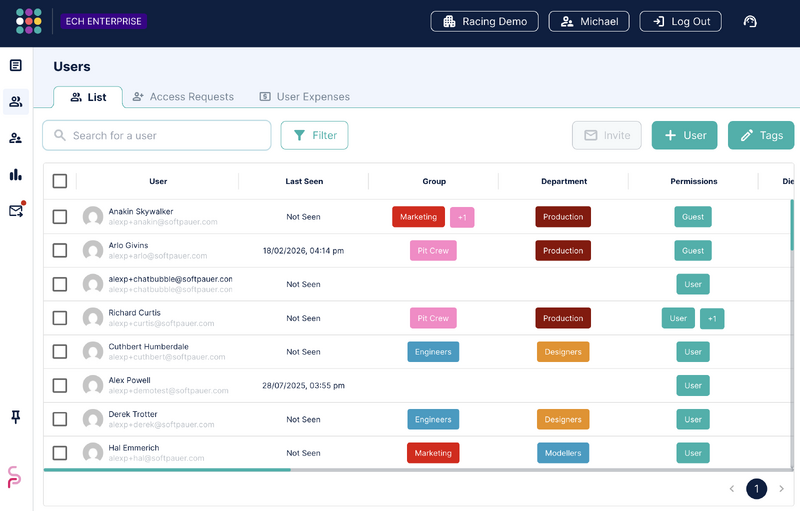Viewport: 800px width, 511px height.
Task: Select the Users icon in sidebar
Action: [16, 101]
